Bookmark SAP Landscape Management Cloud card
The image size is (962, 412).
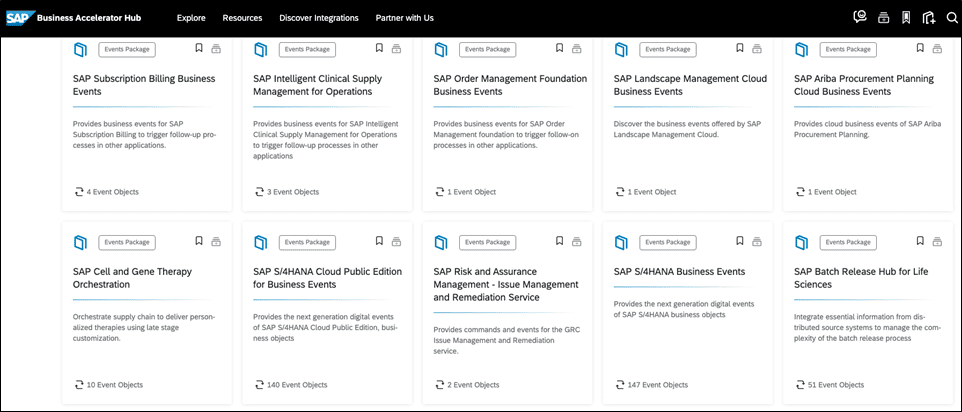pos(740,48)
